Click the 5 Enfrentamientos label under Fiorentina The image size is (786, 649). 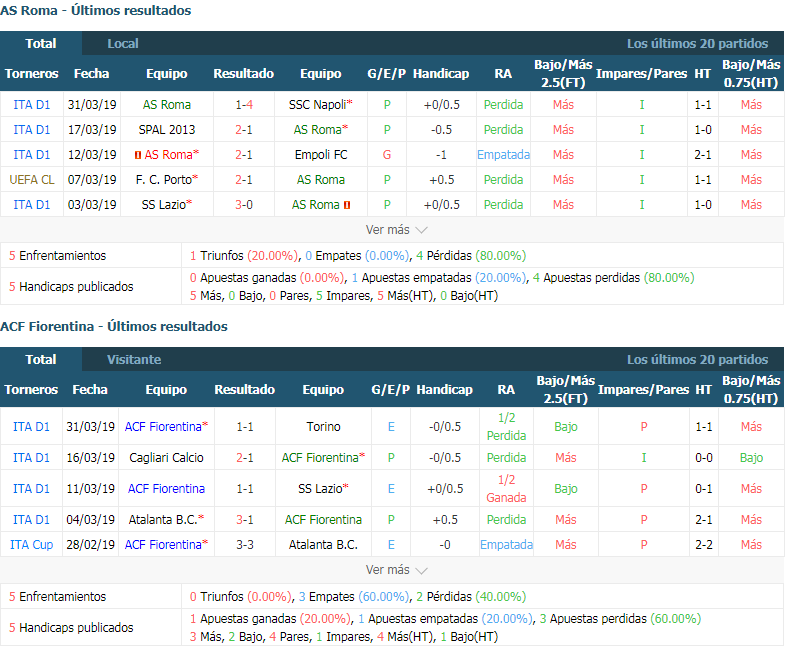coord(58,596)
